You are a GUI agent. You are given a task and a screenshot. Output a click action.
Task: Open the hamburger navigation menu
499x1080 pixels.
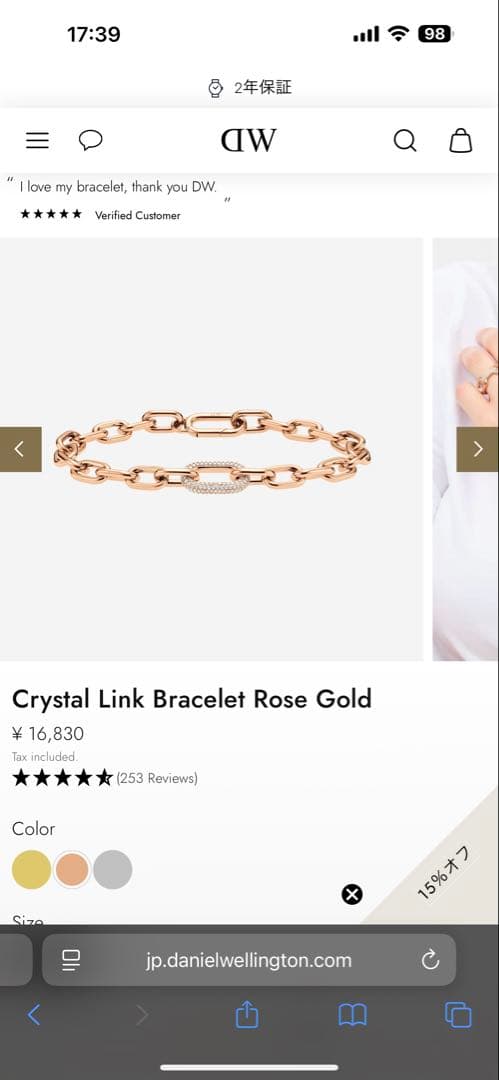pos(37,141)
